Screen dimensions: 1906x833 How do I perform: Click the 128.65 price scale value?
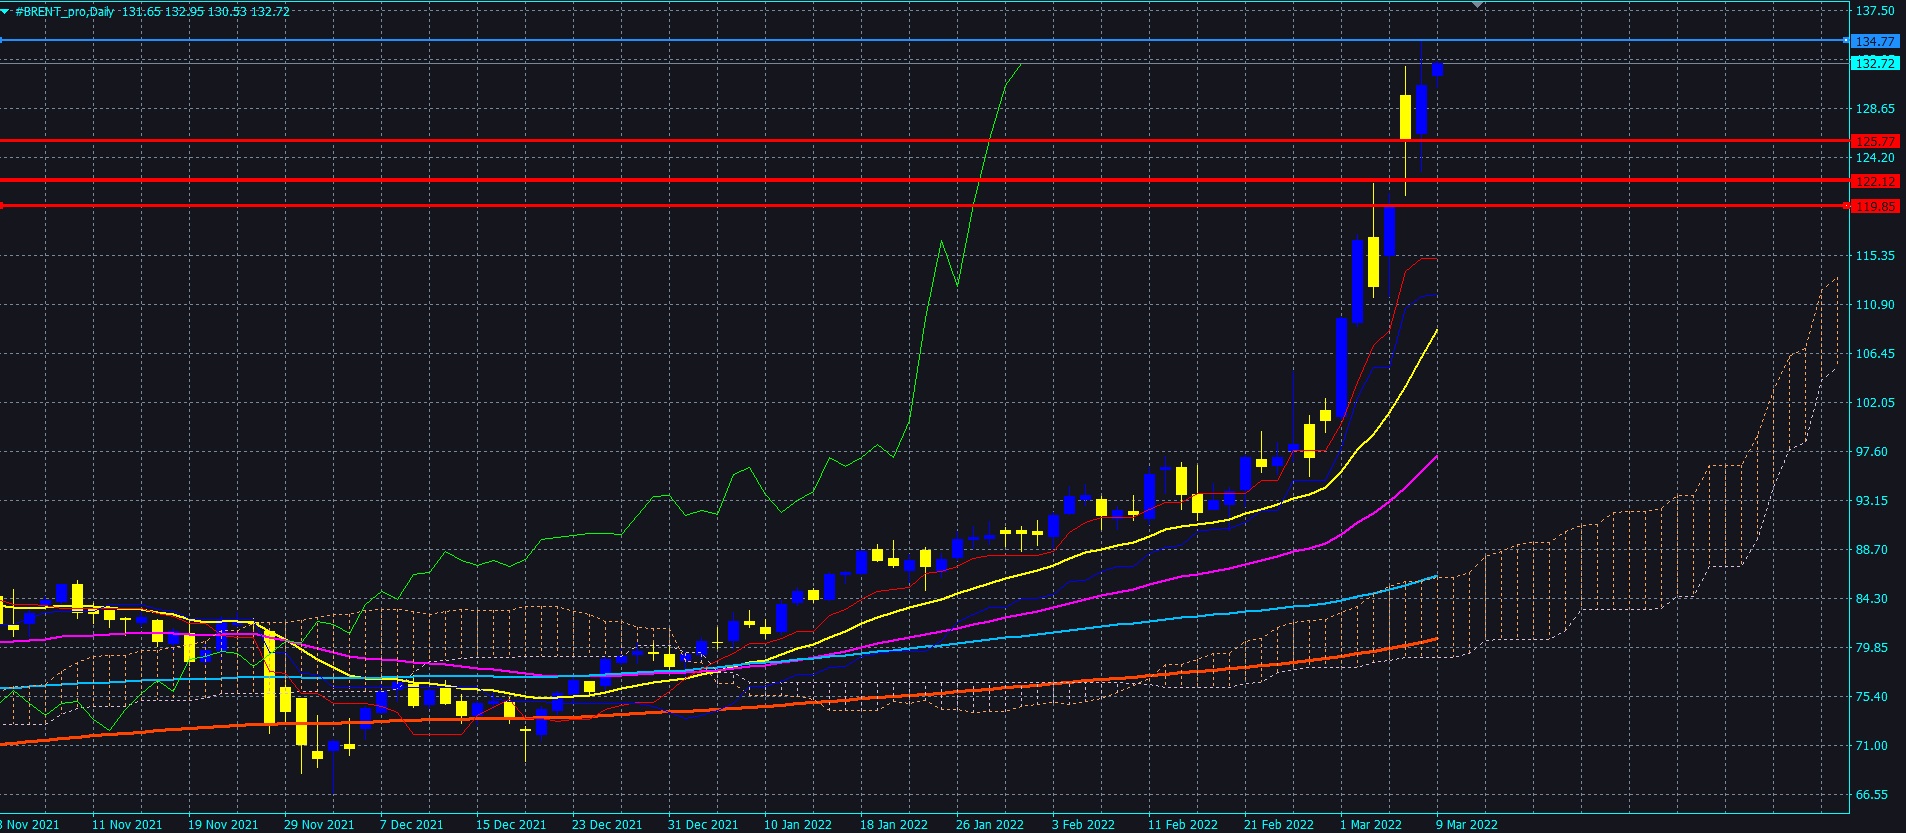tap(1875, 109)
